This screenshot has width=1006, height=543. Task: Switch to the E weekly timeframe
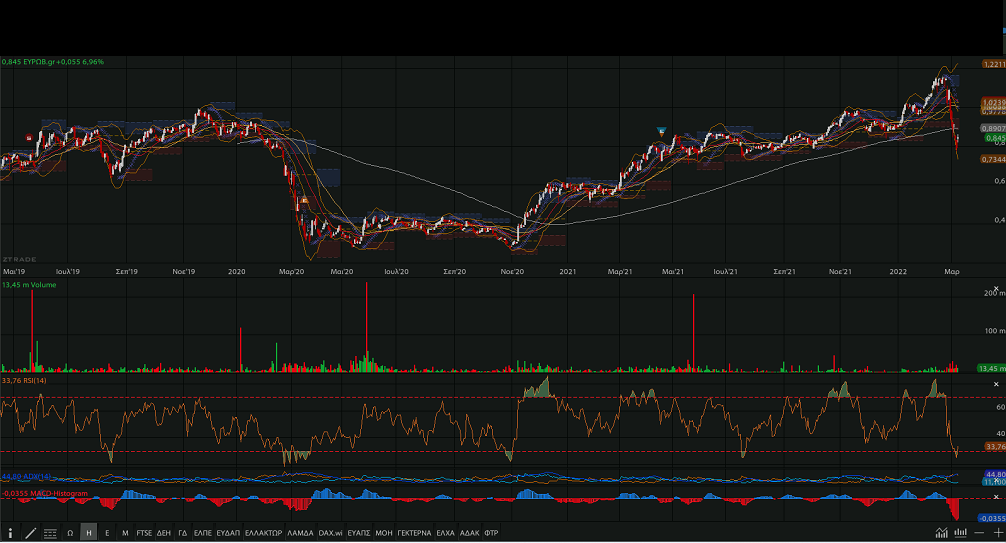pyautogui.click(x=107, y=533)
